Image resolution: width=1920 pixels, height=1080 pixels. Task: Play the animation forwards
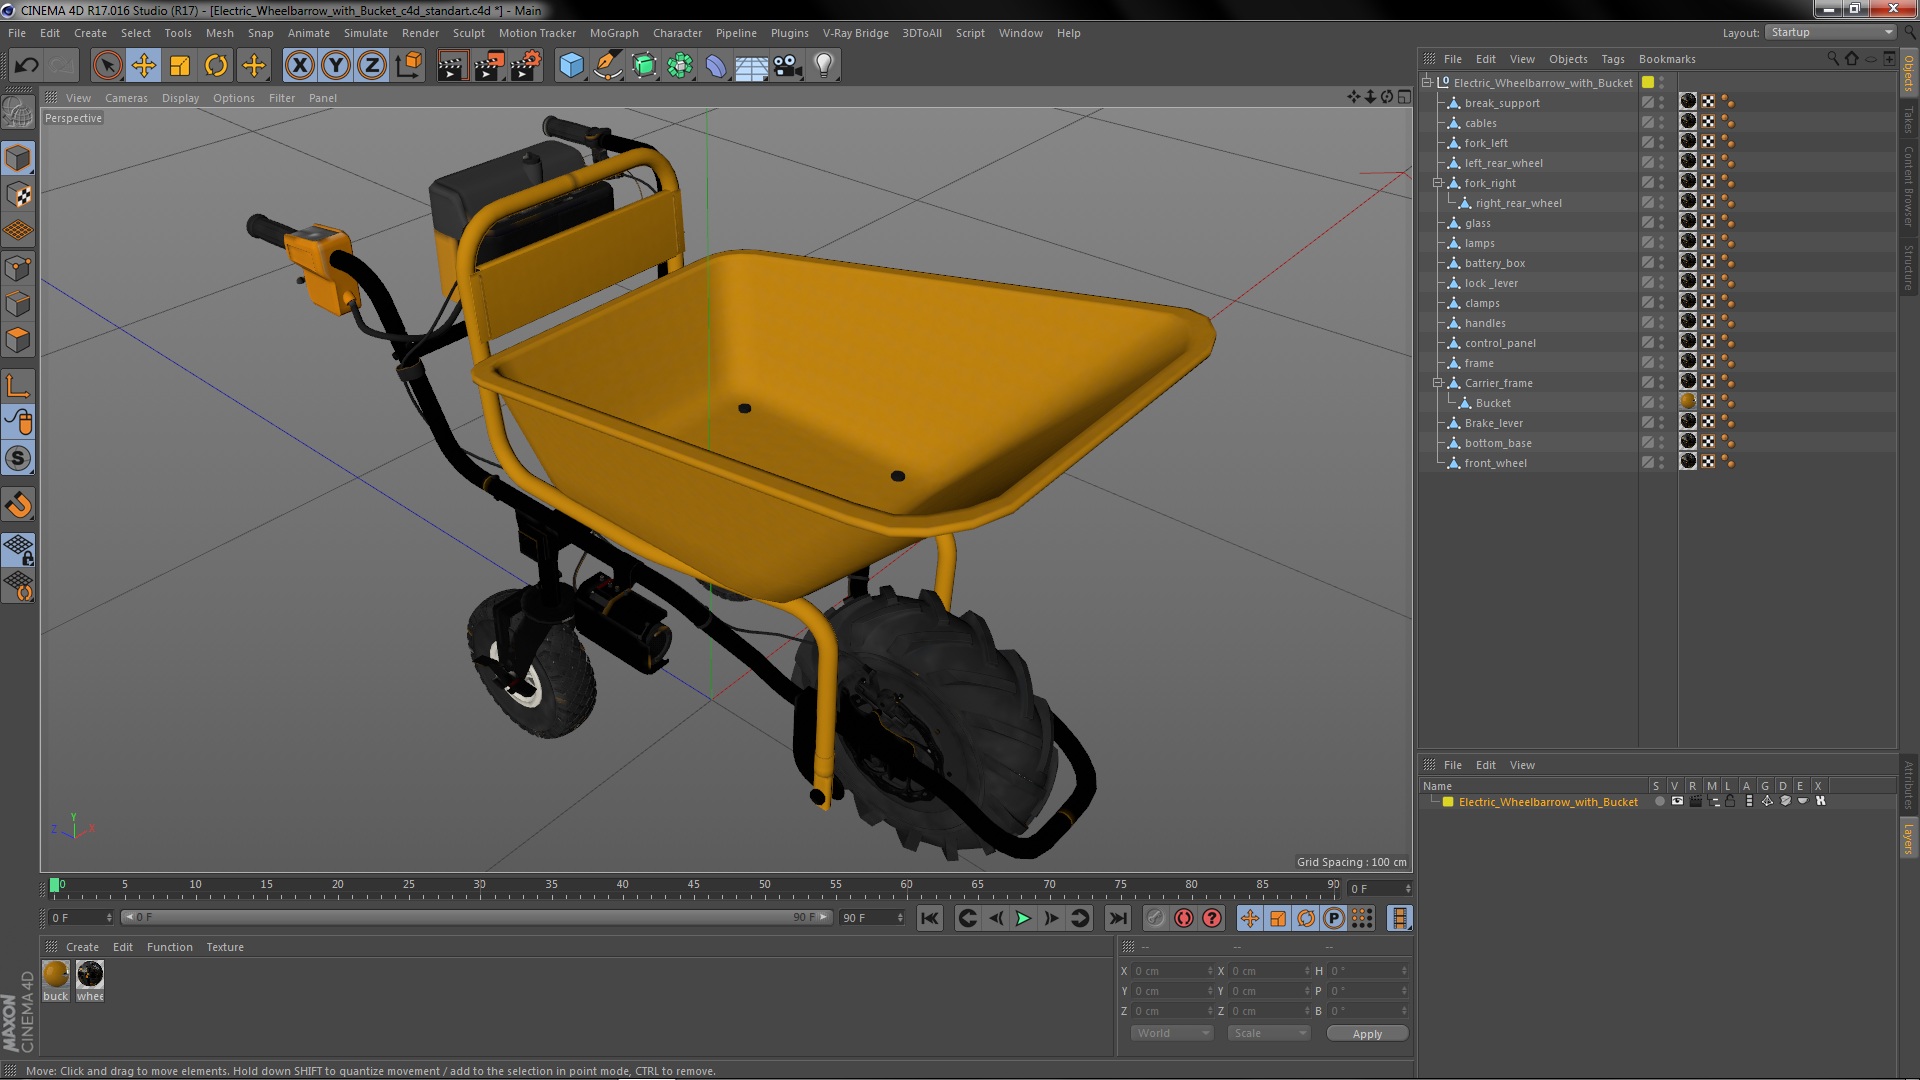point(1023,918)
